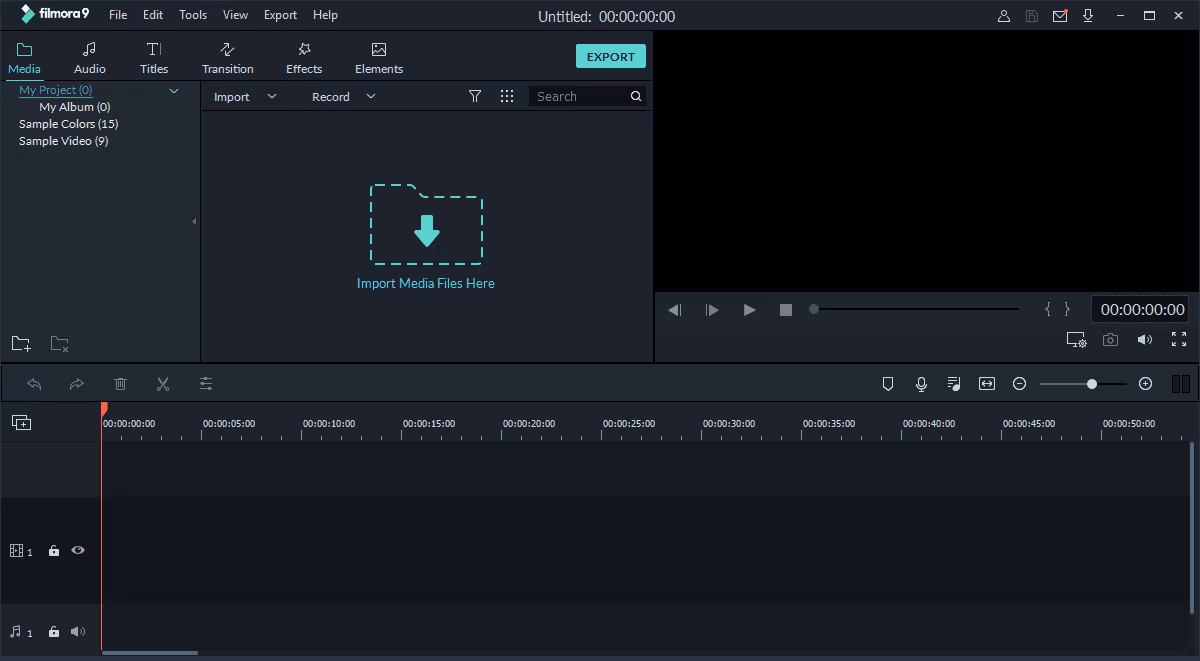
Task: Switch to the Transition tab
Action: pyautogui.click(x=227, y=58)
